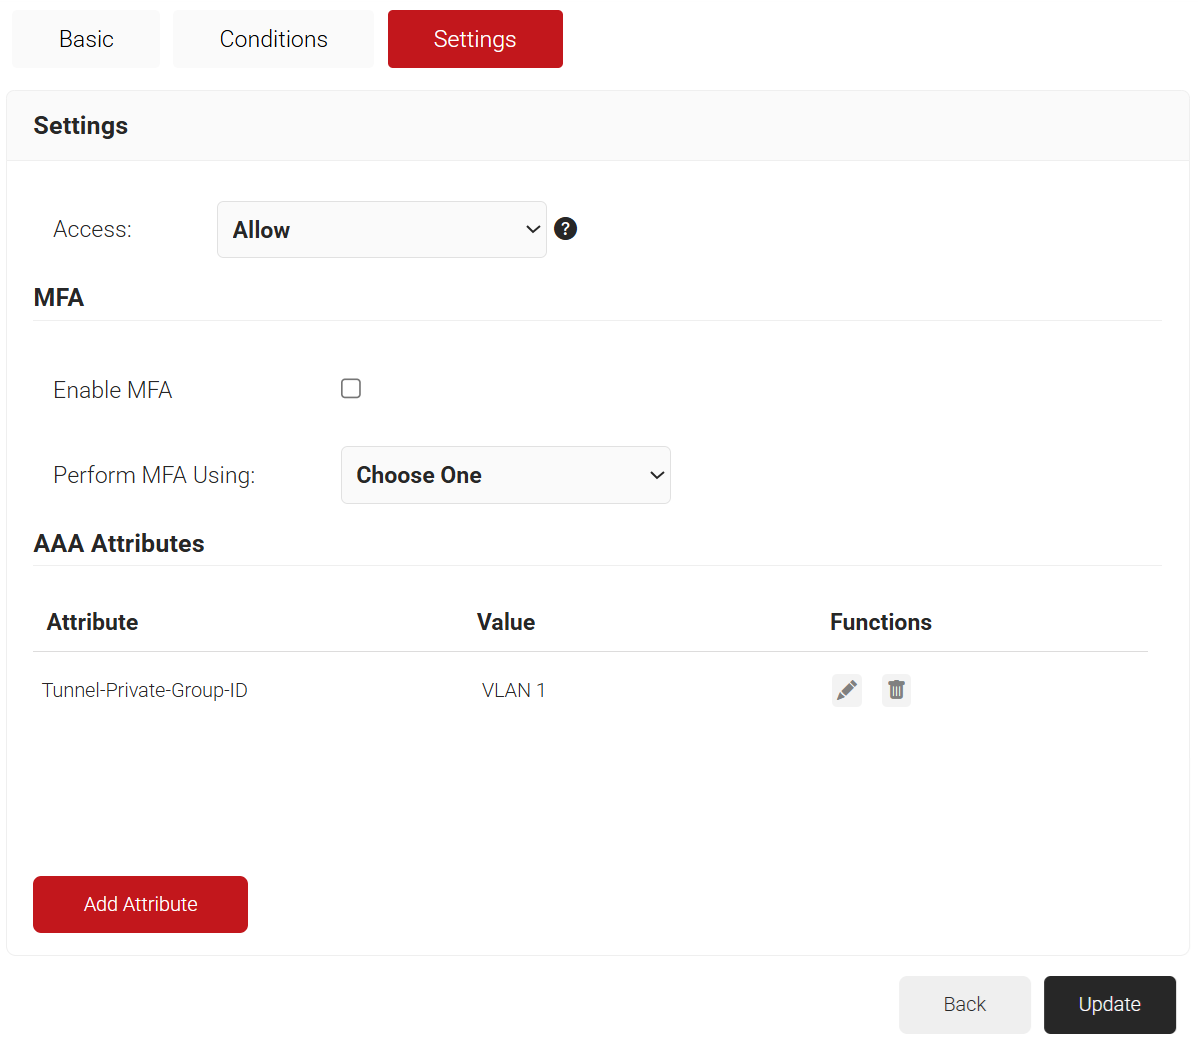
Task: Click the Attribute column header
Action: (93, 622)
